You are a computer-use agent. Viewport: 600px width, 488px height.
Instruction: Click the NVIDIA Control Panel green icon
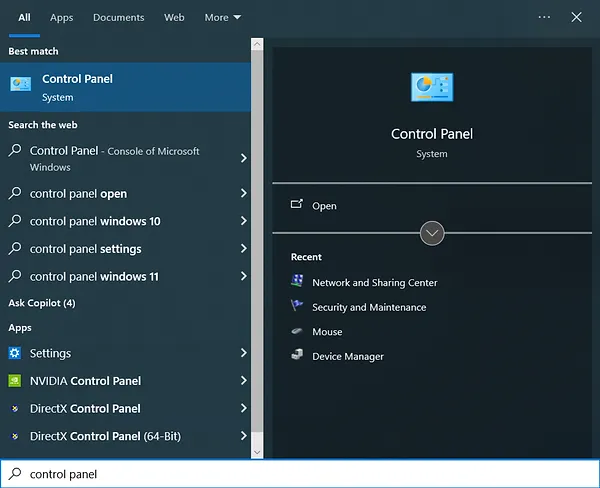pos(15,381)
